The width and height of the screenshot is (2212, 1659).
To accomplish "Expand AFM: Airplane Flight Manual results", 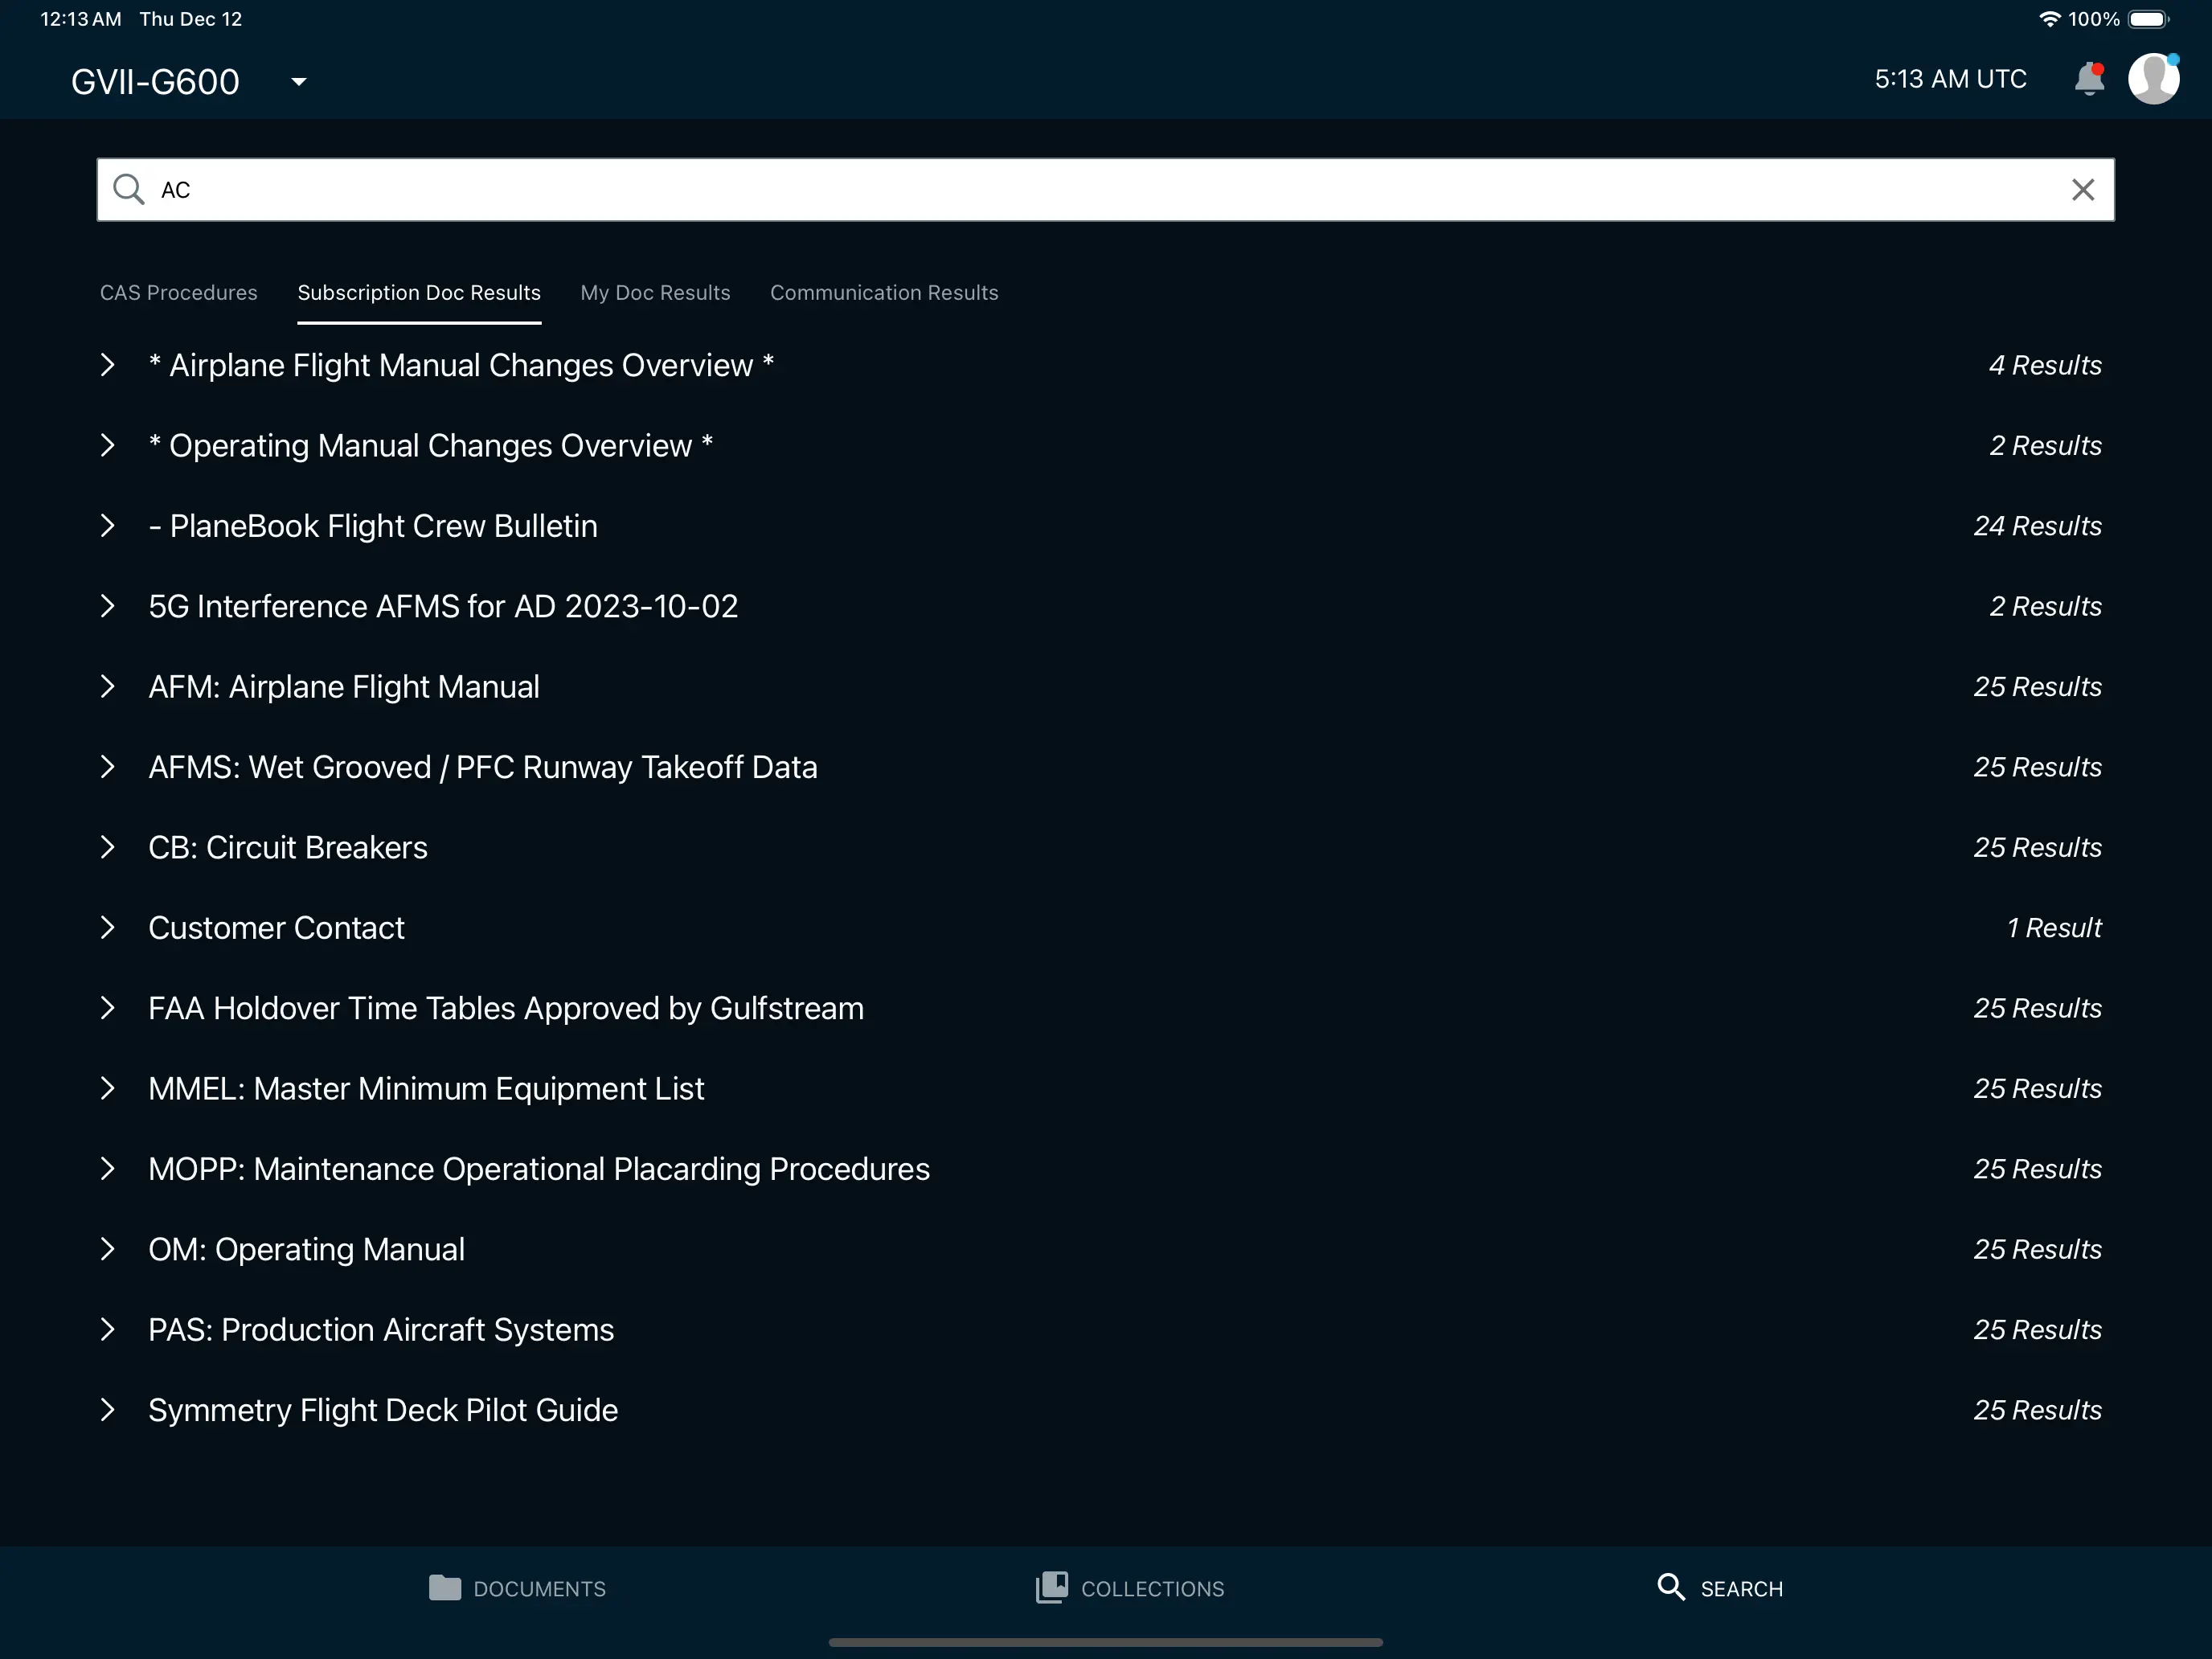I will click(x=108, y=687).
